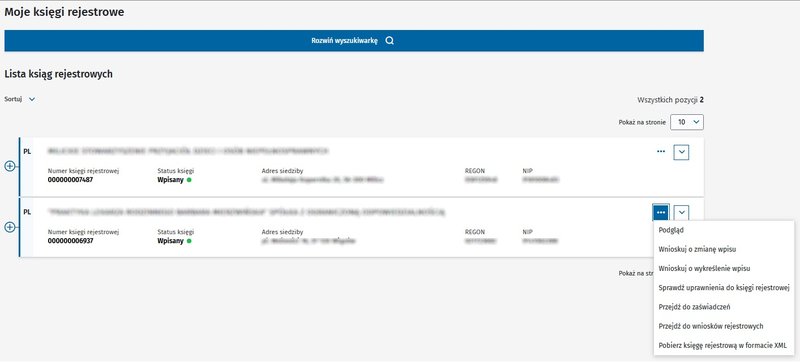Open three-dots menu for register 000000007487
Screen dimensions: 800x362
coord(661,151)
